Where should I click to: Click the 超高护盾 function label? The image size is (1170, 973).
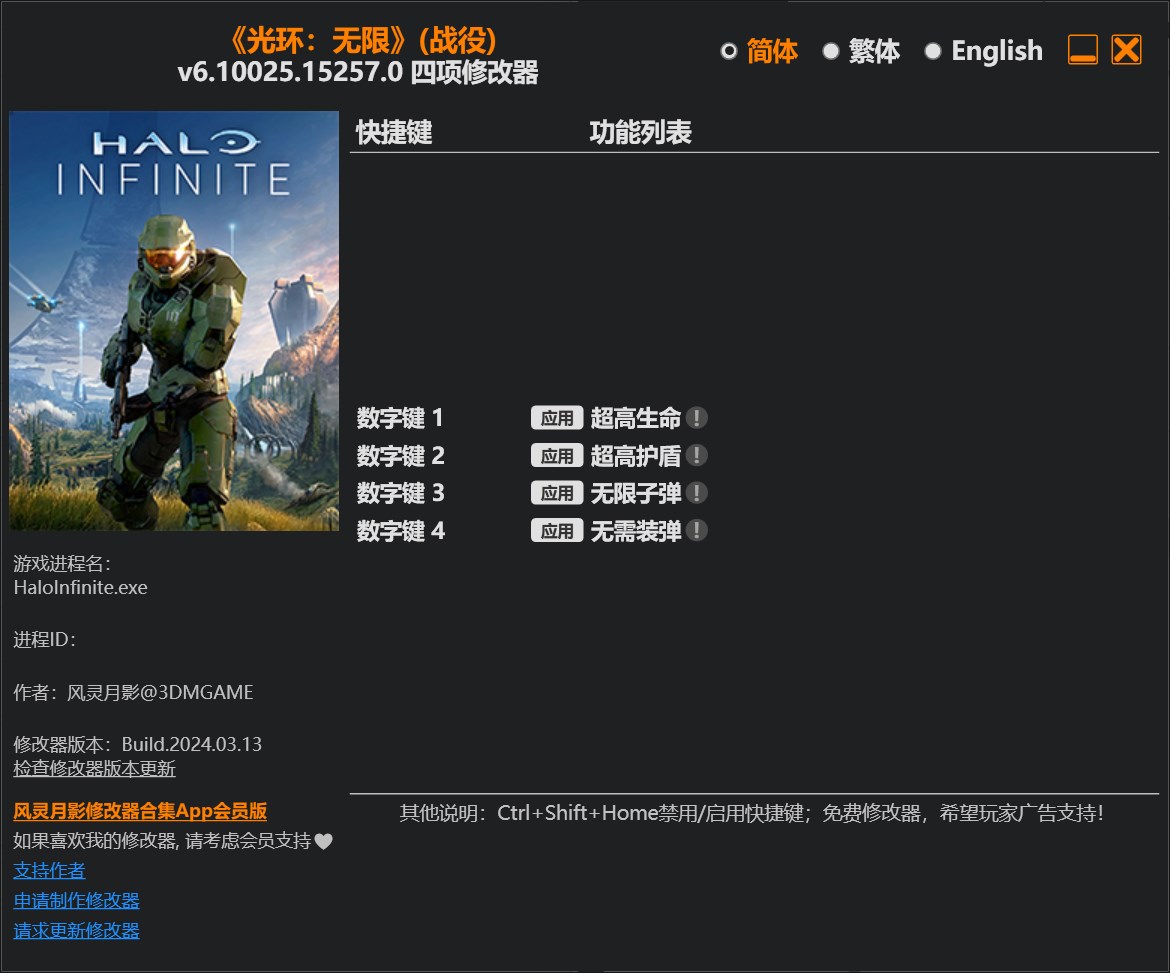point(636,455)
